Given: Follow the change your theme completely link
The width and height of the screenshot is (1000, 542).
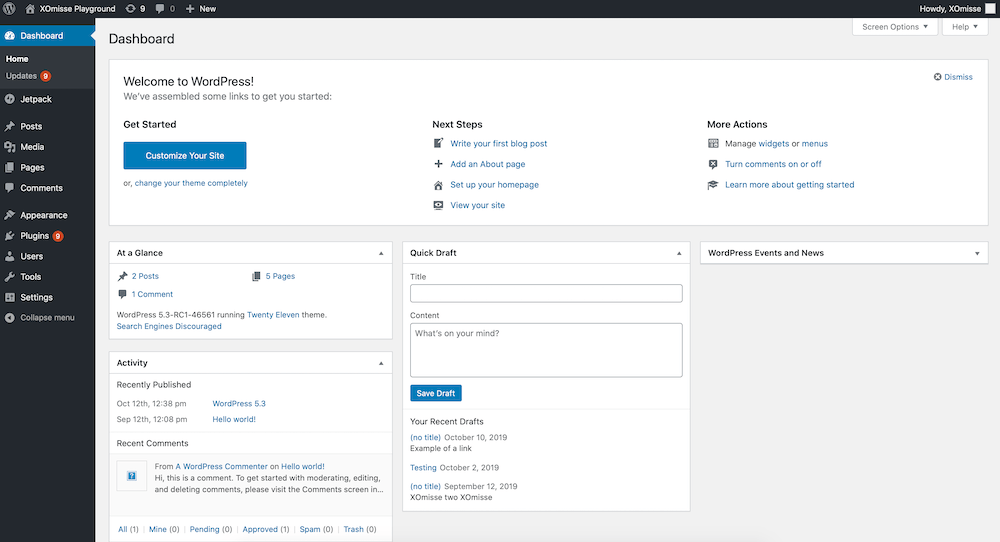Looking at the screenshot, I should click(191, 183).
